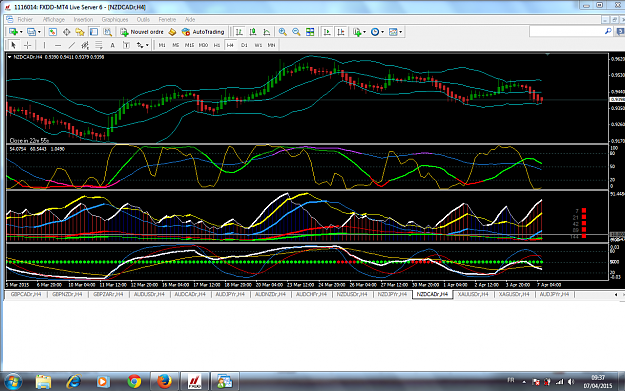Viewport: 625px width, 391px height.
Task: Switch to line chart mode
Action: click(267, 32)
